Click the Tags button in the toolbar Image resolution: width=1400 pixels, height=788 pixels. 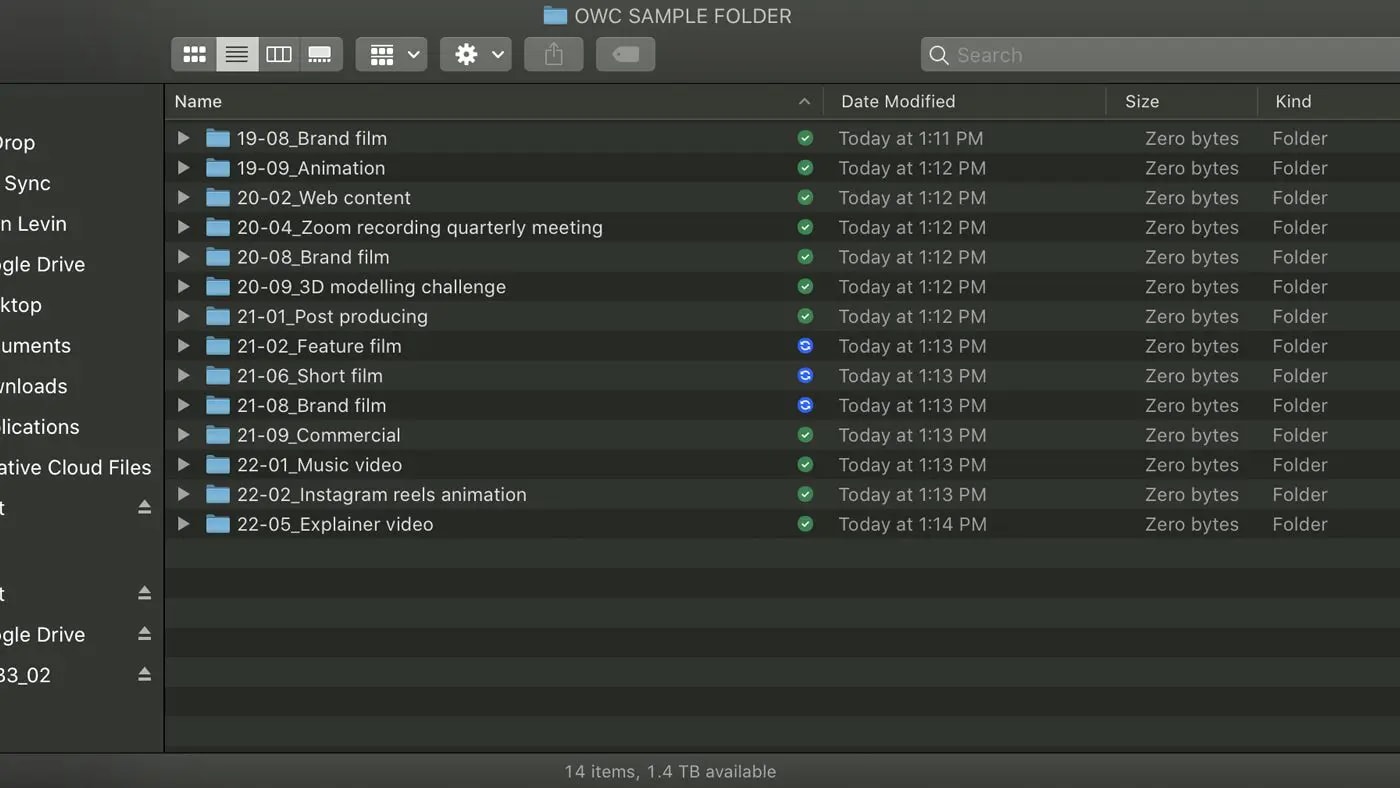tap(625, 54)
